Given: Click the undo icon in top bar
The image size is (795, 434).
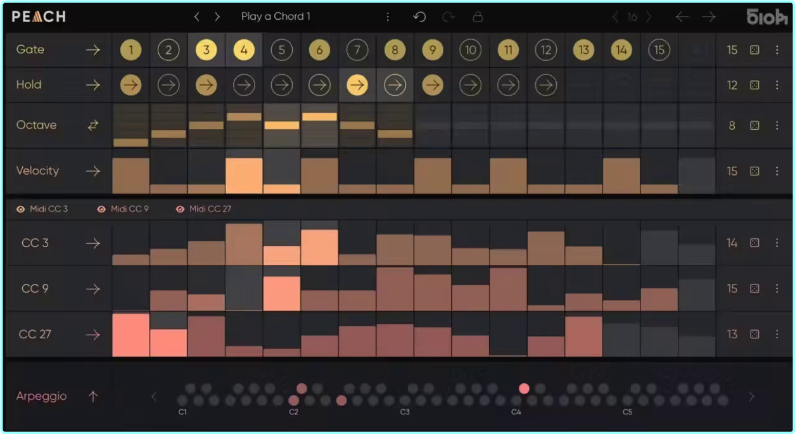Looking at the screenshot, I should click(x=419, y=17).
